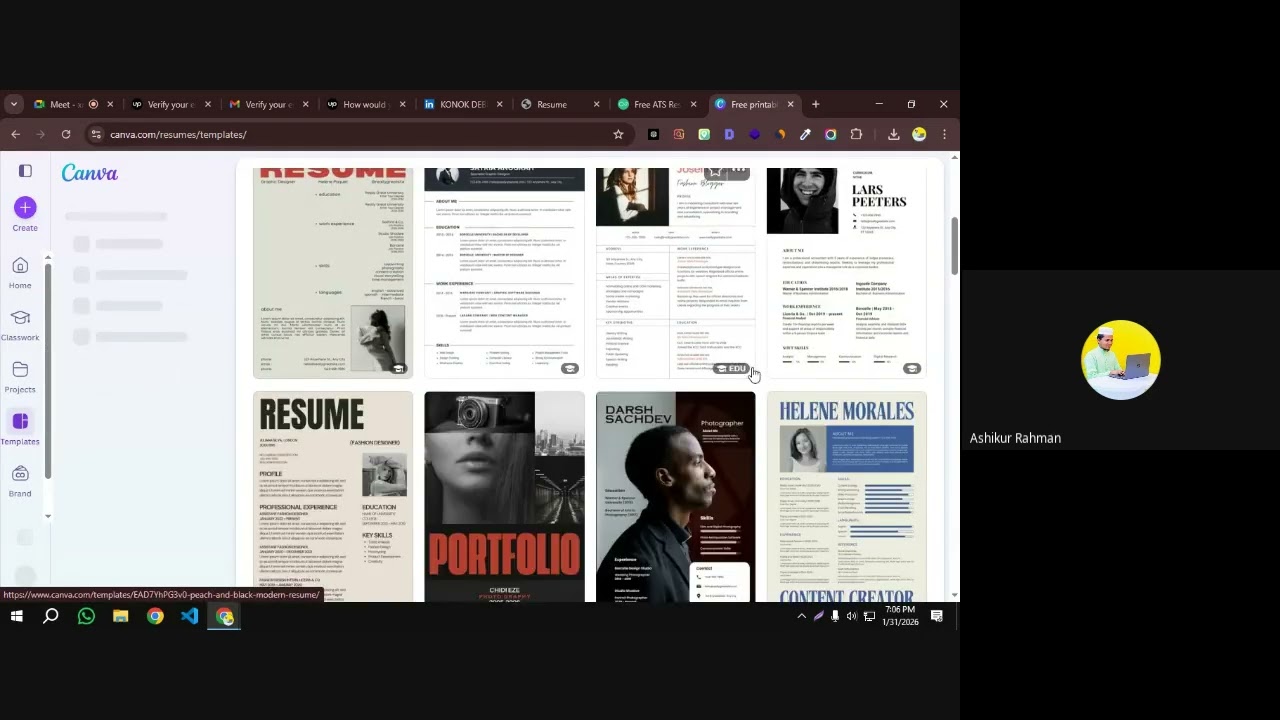Switch to the Meet tab
Viewport: 1280px width, 720px height.
pyautogui.click(x=74, y=104)
